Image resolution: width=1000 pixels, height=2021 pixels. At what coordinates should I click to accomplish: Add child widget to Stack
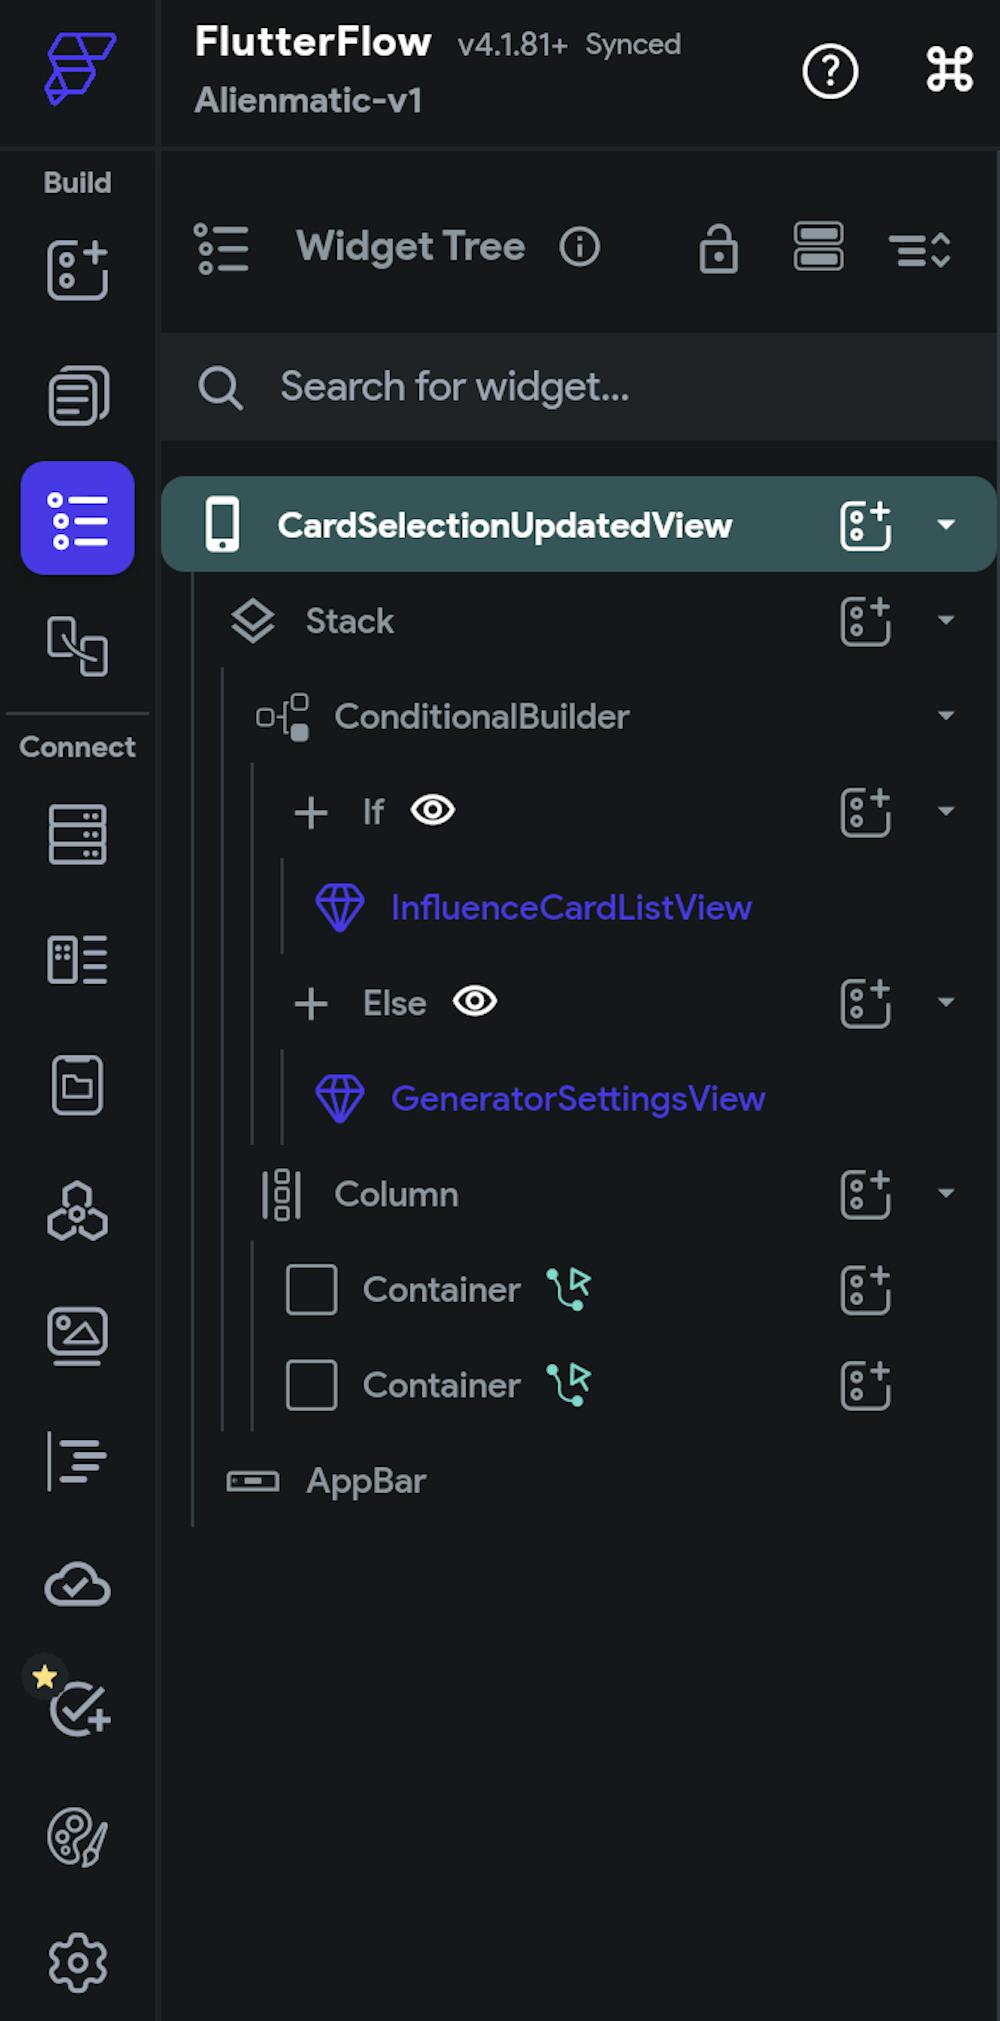pyautogui.click(x=865, y=621)
